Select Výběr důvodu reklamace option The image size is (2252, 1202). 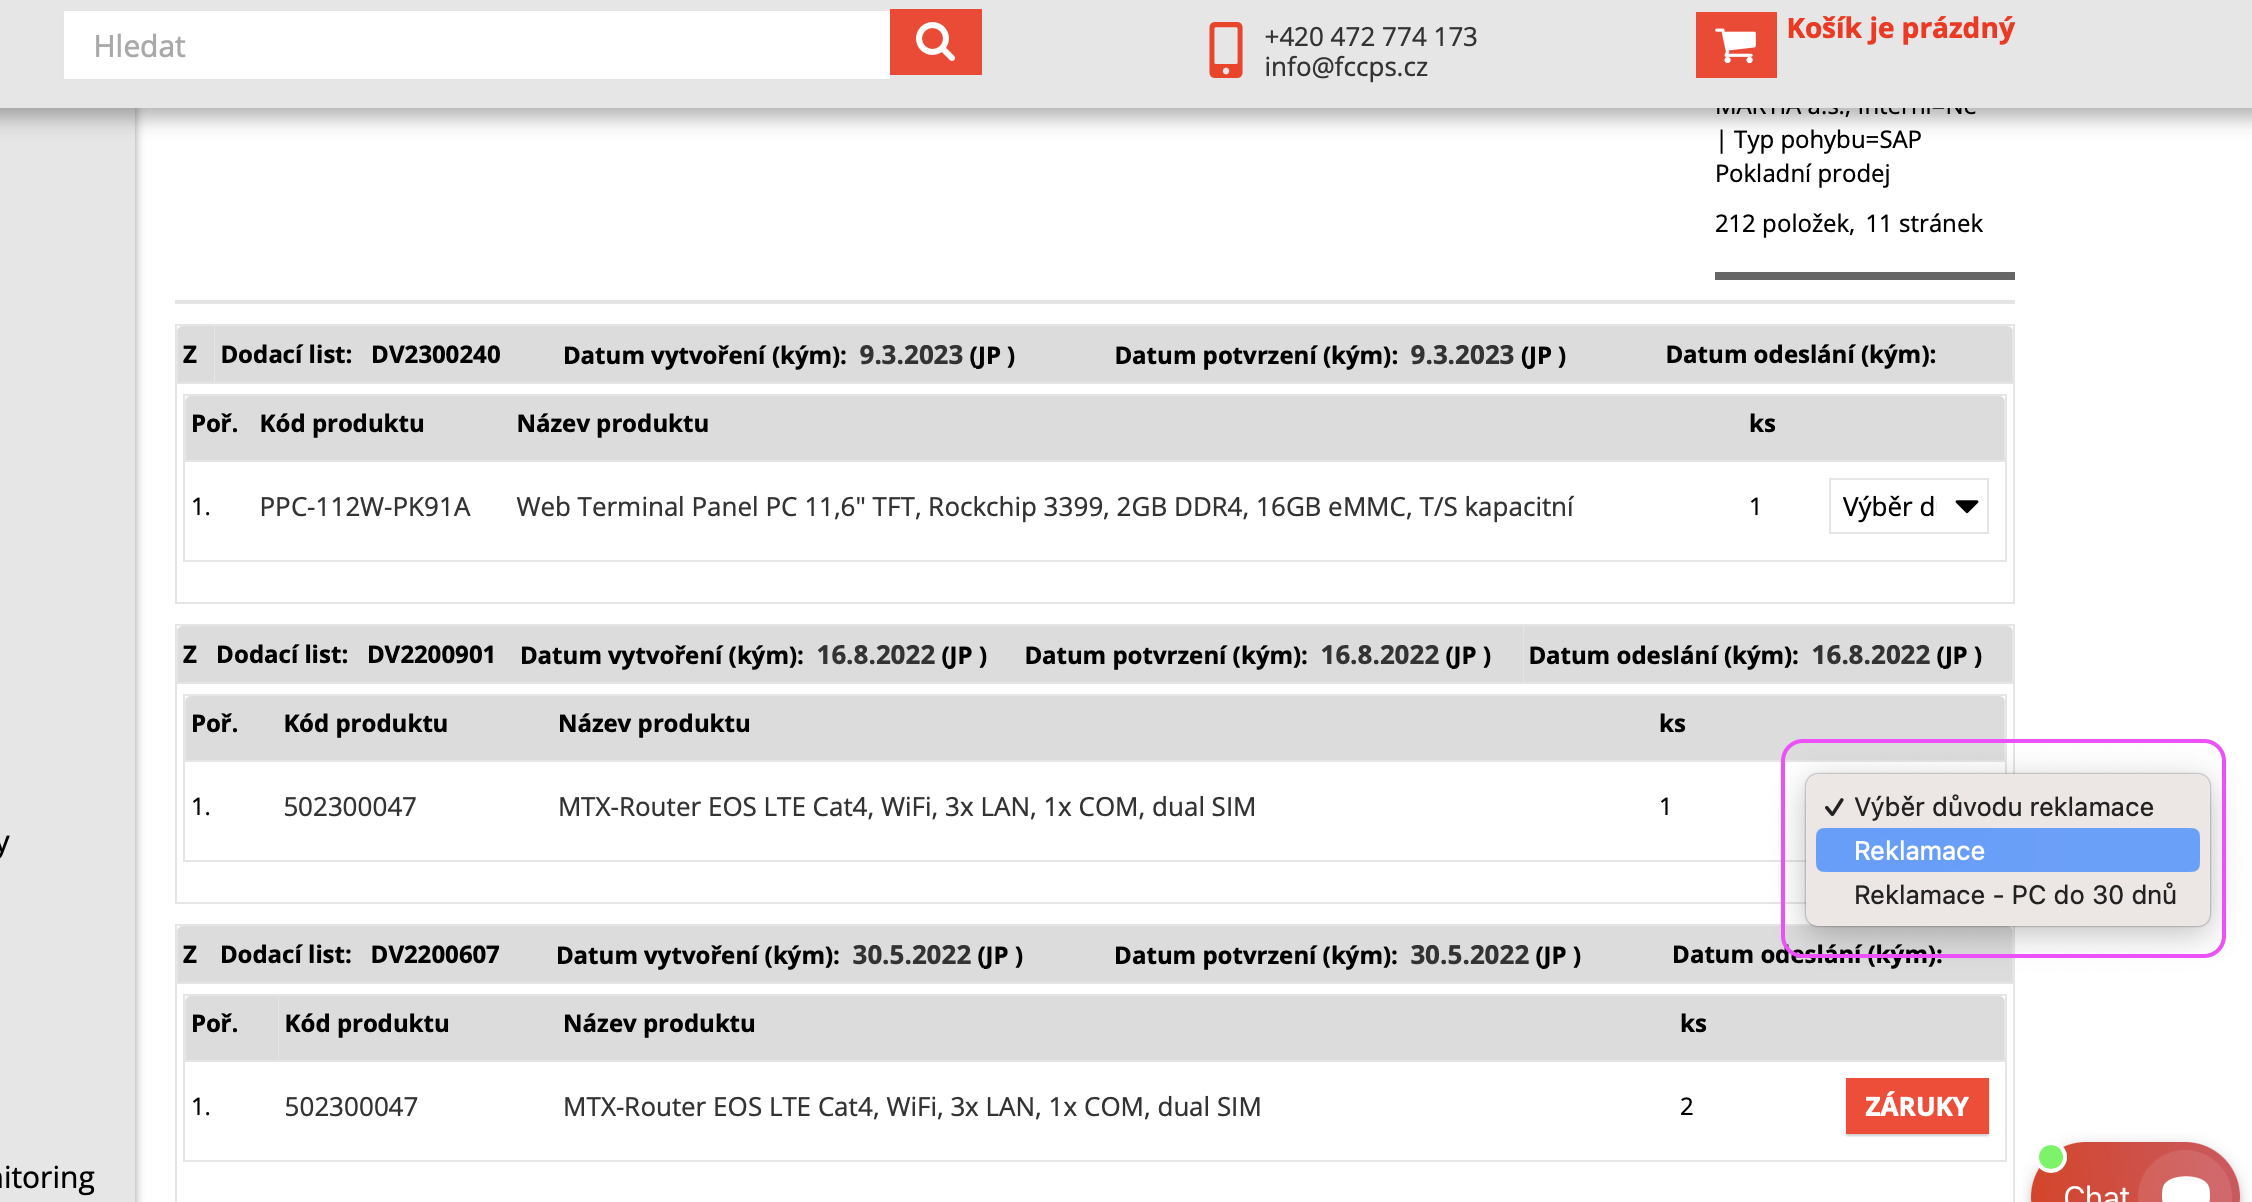[2003, 807]
